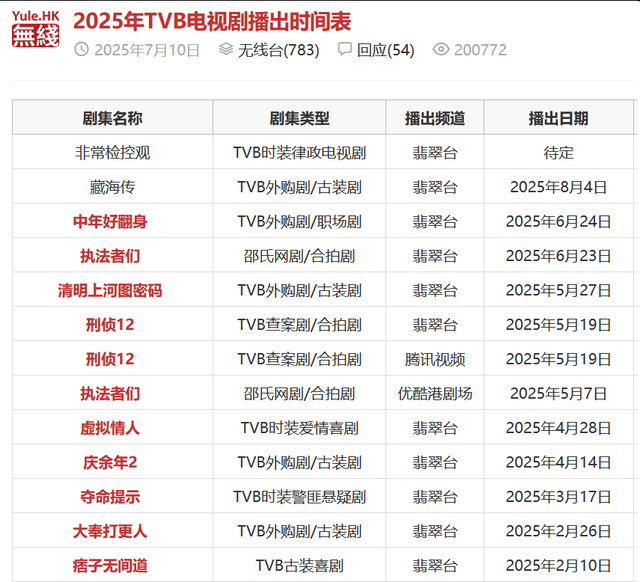Image resolution: width=640 pixels, height=582 pixels.
Task: Select the 2025年4月14日 date cell
Action: coord(558,462)
